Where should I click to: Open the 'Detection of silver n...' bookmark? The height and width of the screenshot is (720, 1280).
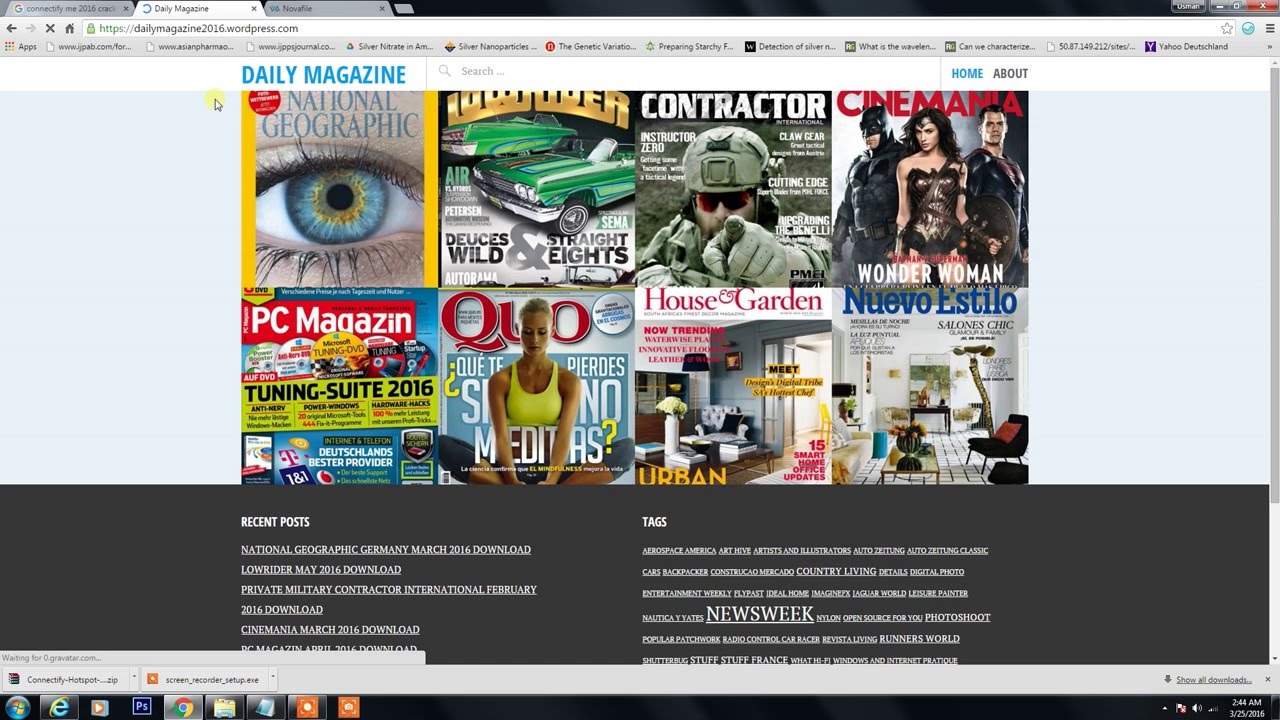[790, 46]
